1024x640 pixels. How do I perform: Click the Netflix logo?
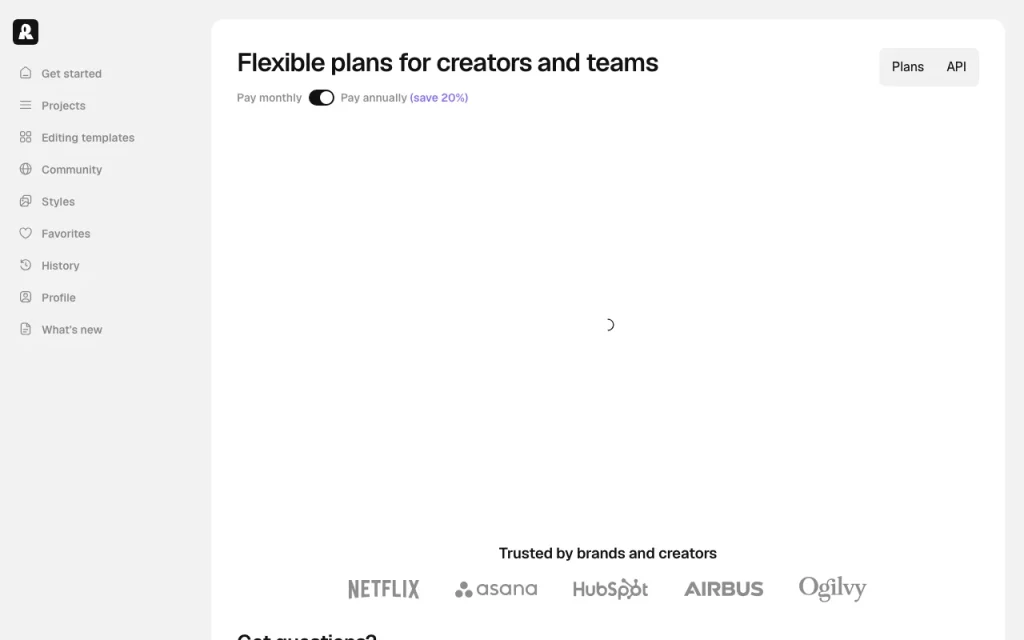(x=383, y=589)
